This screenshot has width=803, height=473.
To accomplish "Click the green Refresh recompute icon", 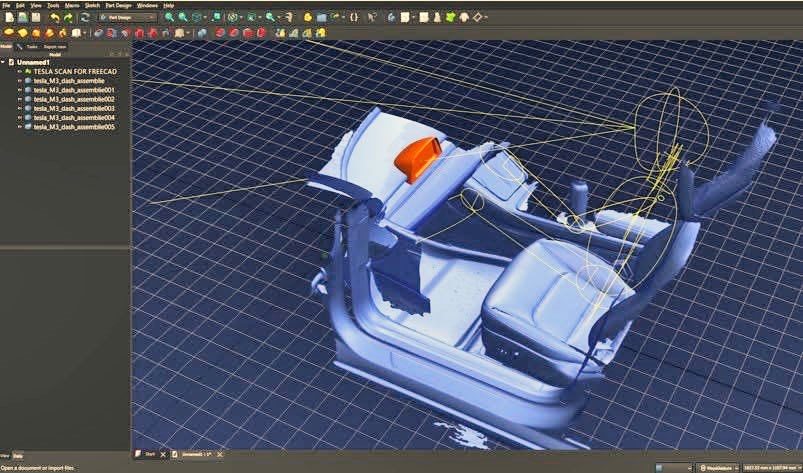I will pyautogui.click(x=85, y=17).
